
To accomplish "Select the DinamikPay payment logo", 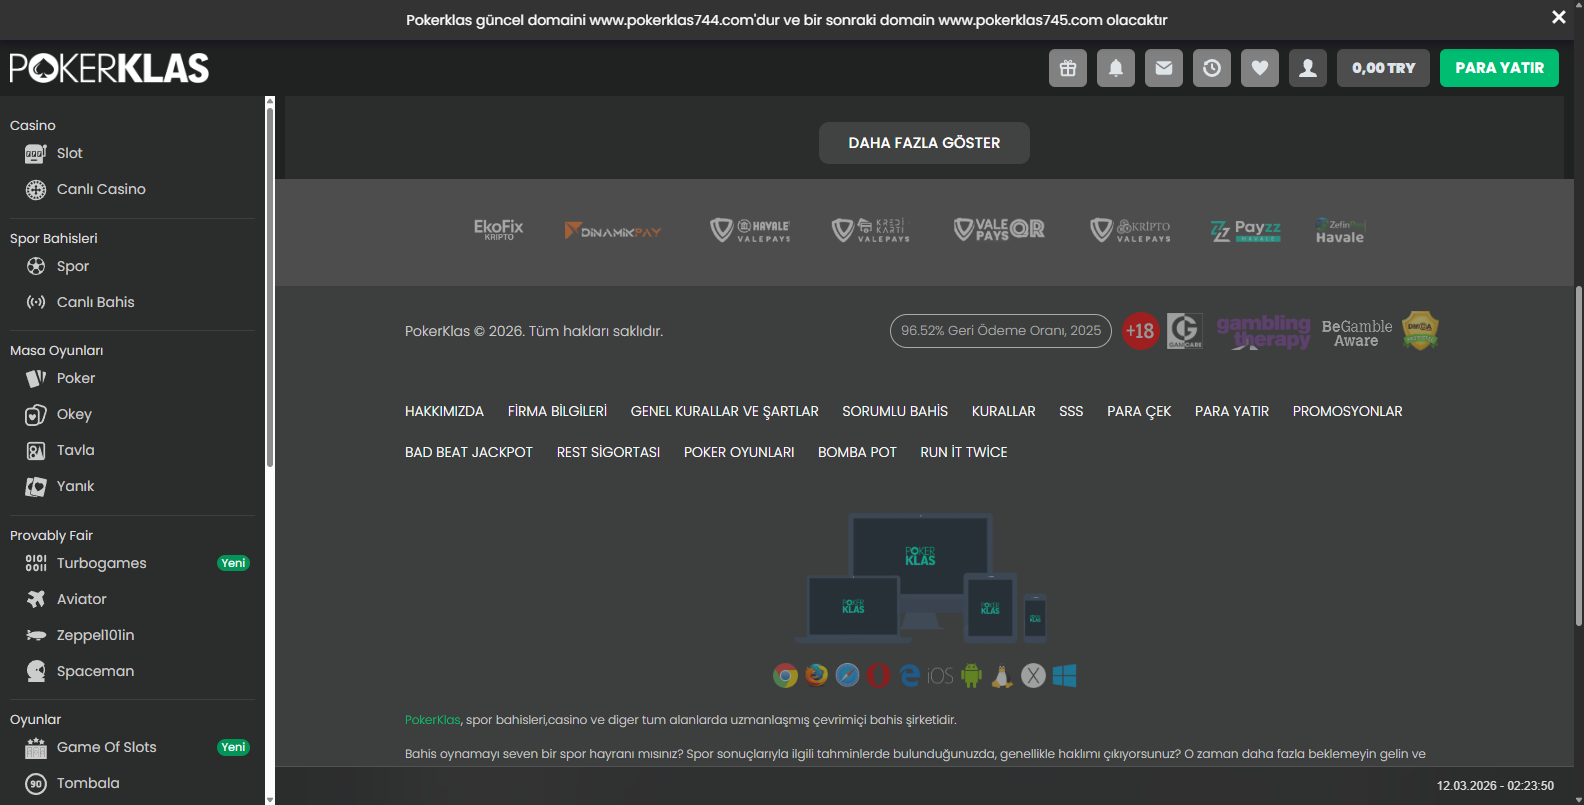I will click(613, 231).
